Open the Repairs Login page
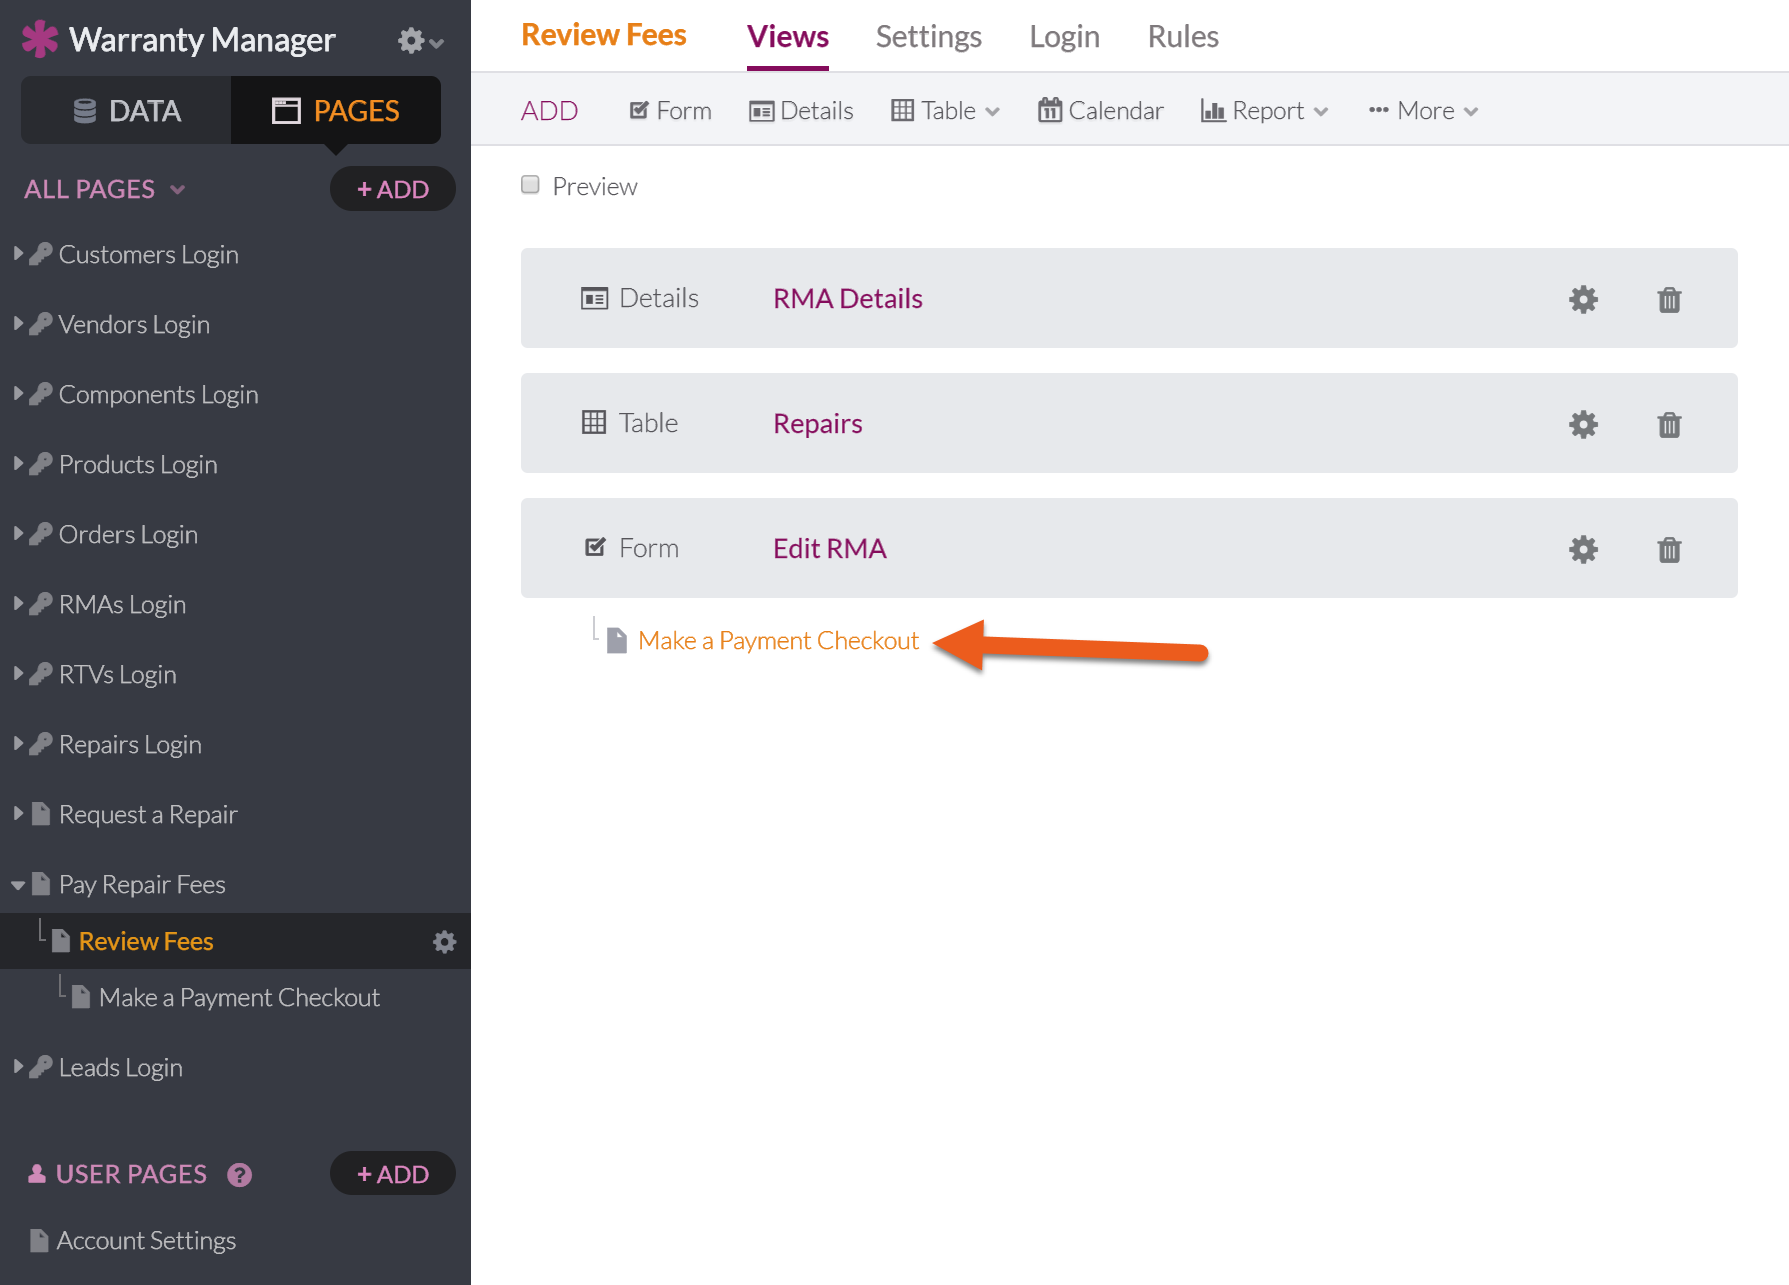This screenshot has height=1285, width=1789. (130, 745)
